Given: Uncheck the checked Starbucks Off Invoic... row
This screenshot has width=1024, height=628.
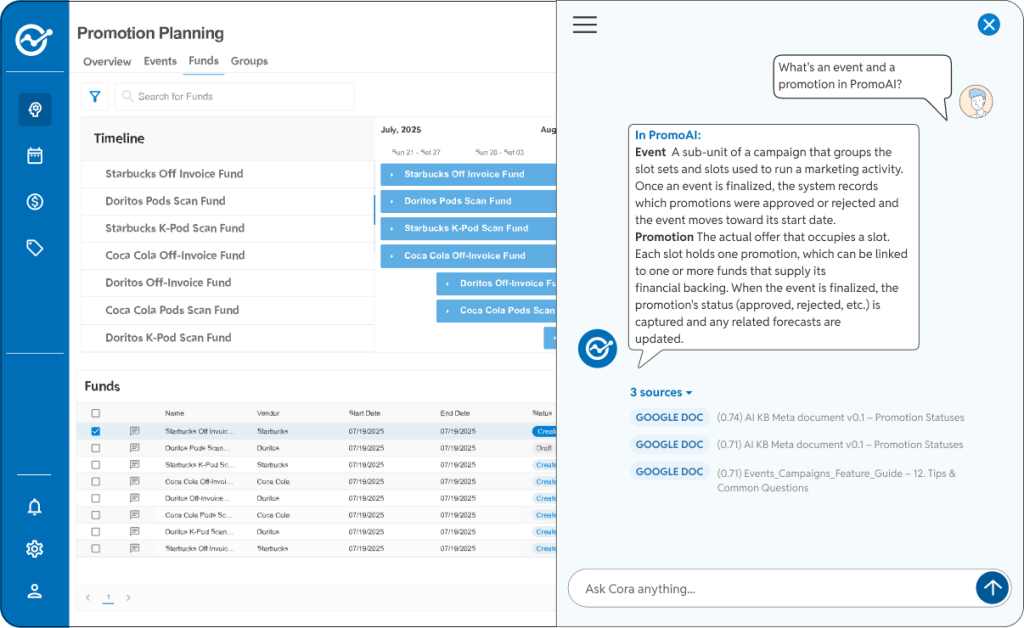Looking at the screenshot, I should [96, 431].
